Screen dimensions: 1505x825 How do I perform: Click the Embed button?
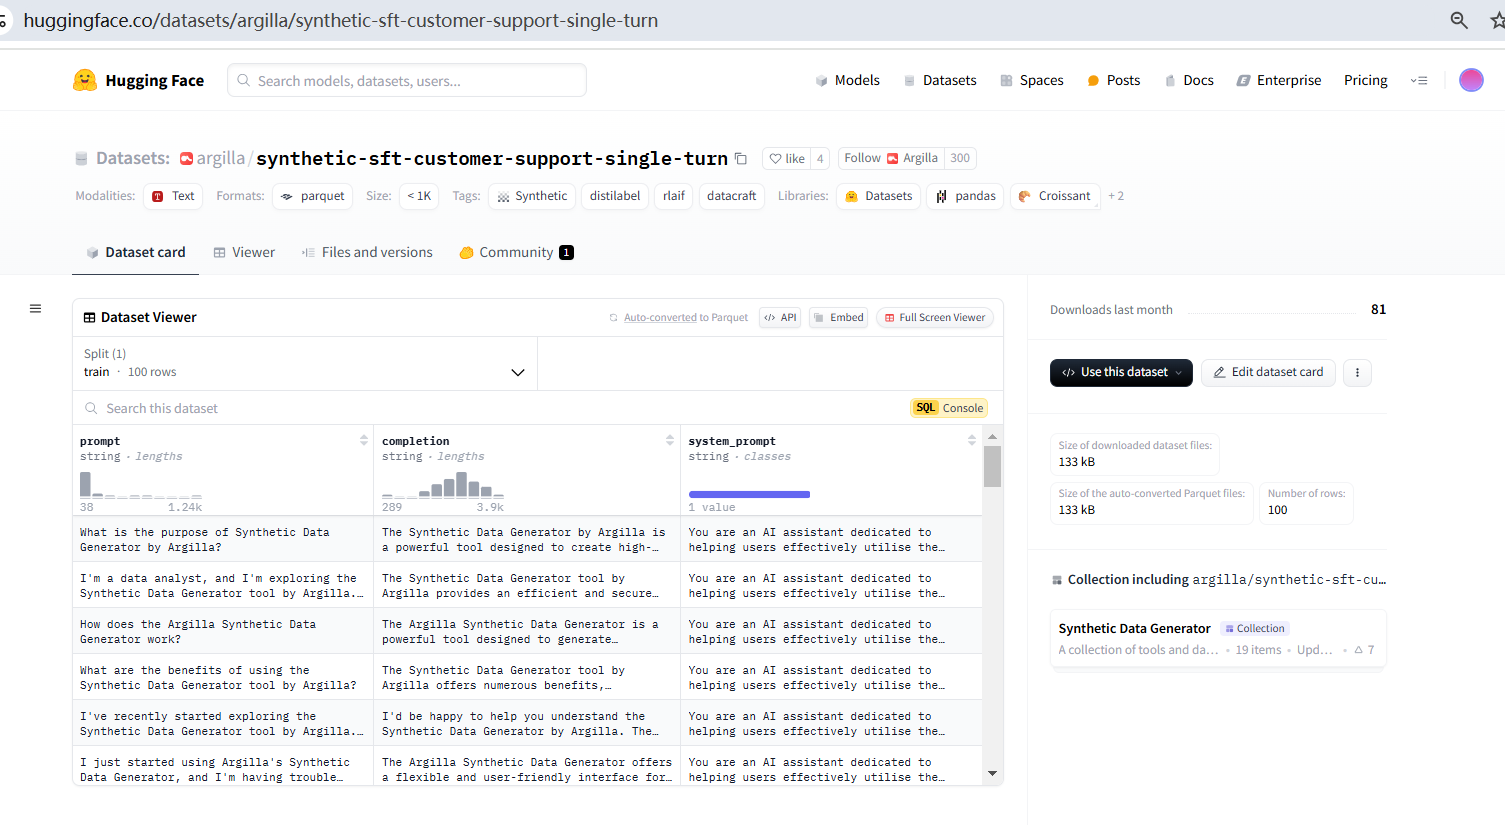838,317
